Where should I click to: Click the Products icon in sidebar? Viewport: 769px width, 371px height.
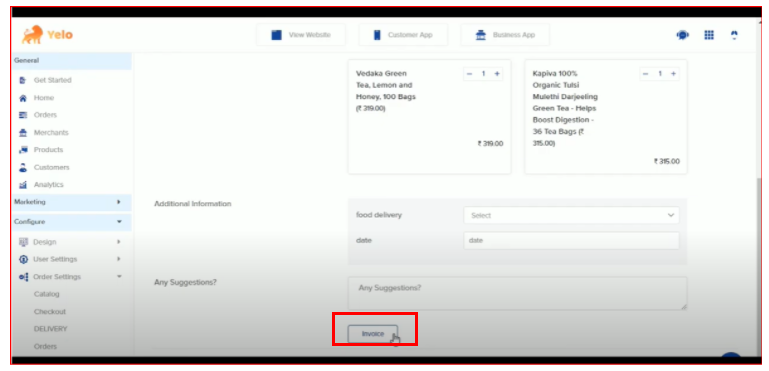point(22,150)
